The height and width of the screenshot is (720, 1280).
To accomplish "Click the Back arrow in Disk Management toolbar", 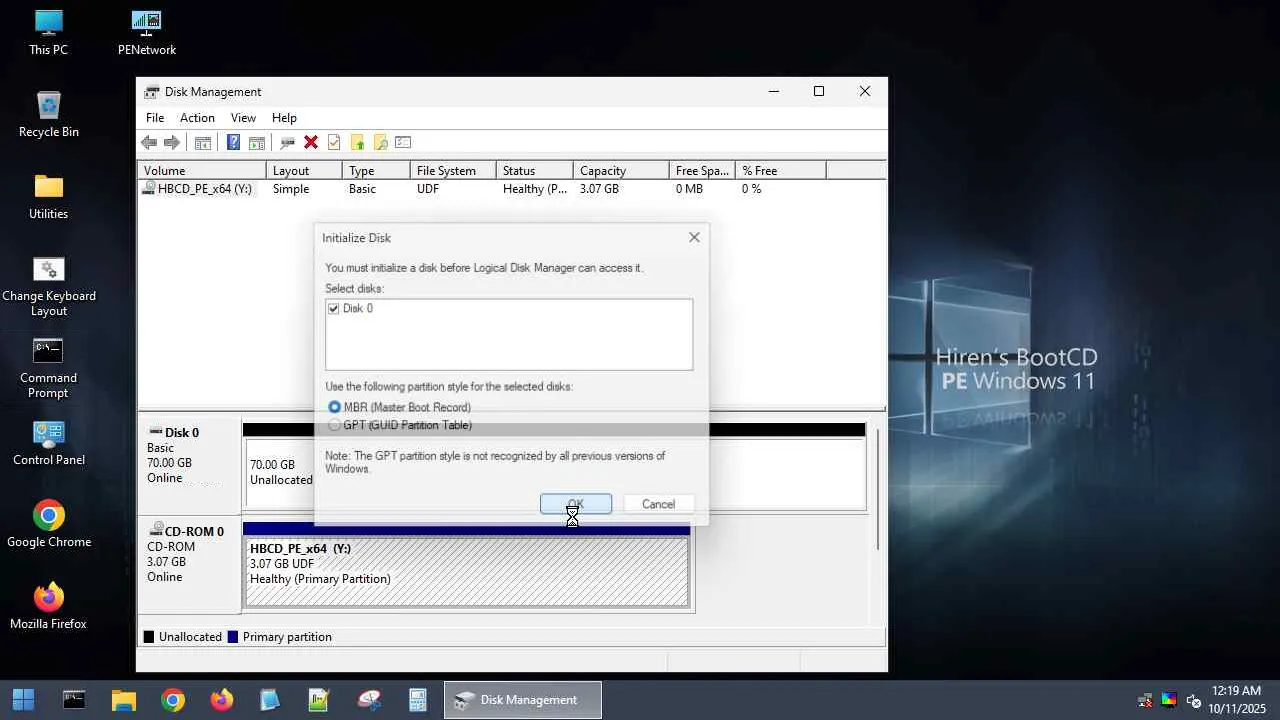I will (149, 143).
